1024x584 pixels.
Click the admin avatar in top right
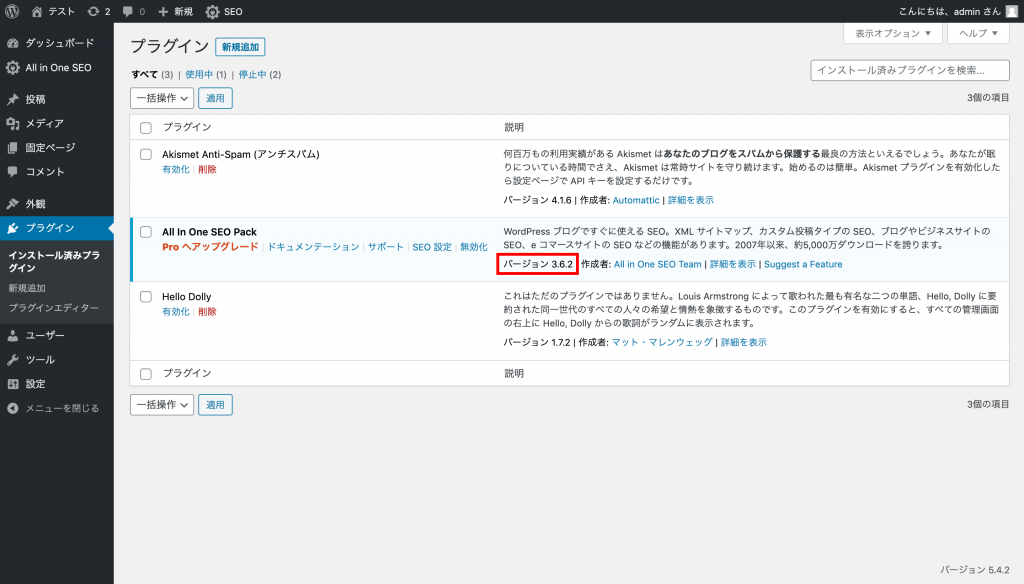1012,12
